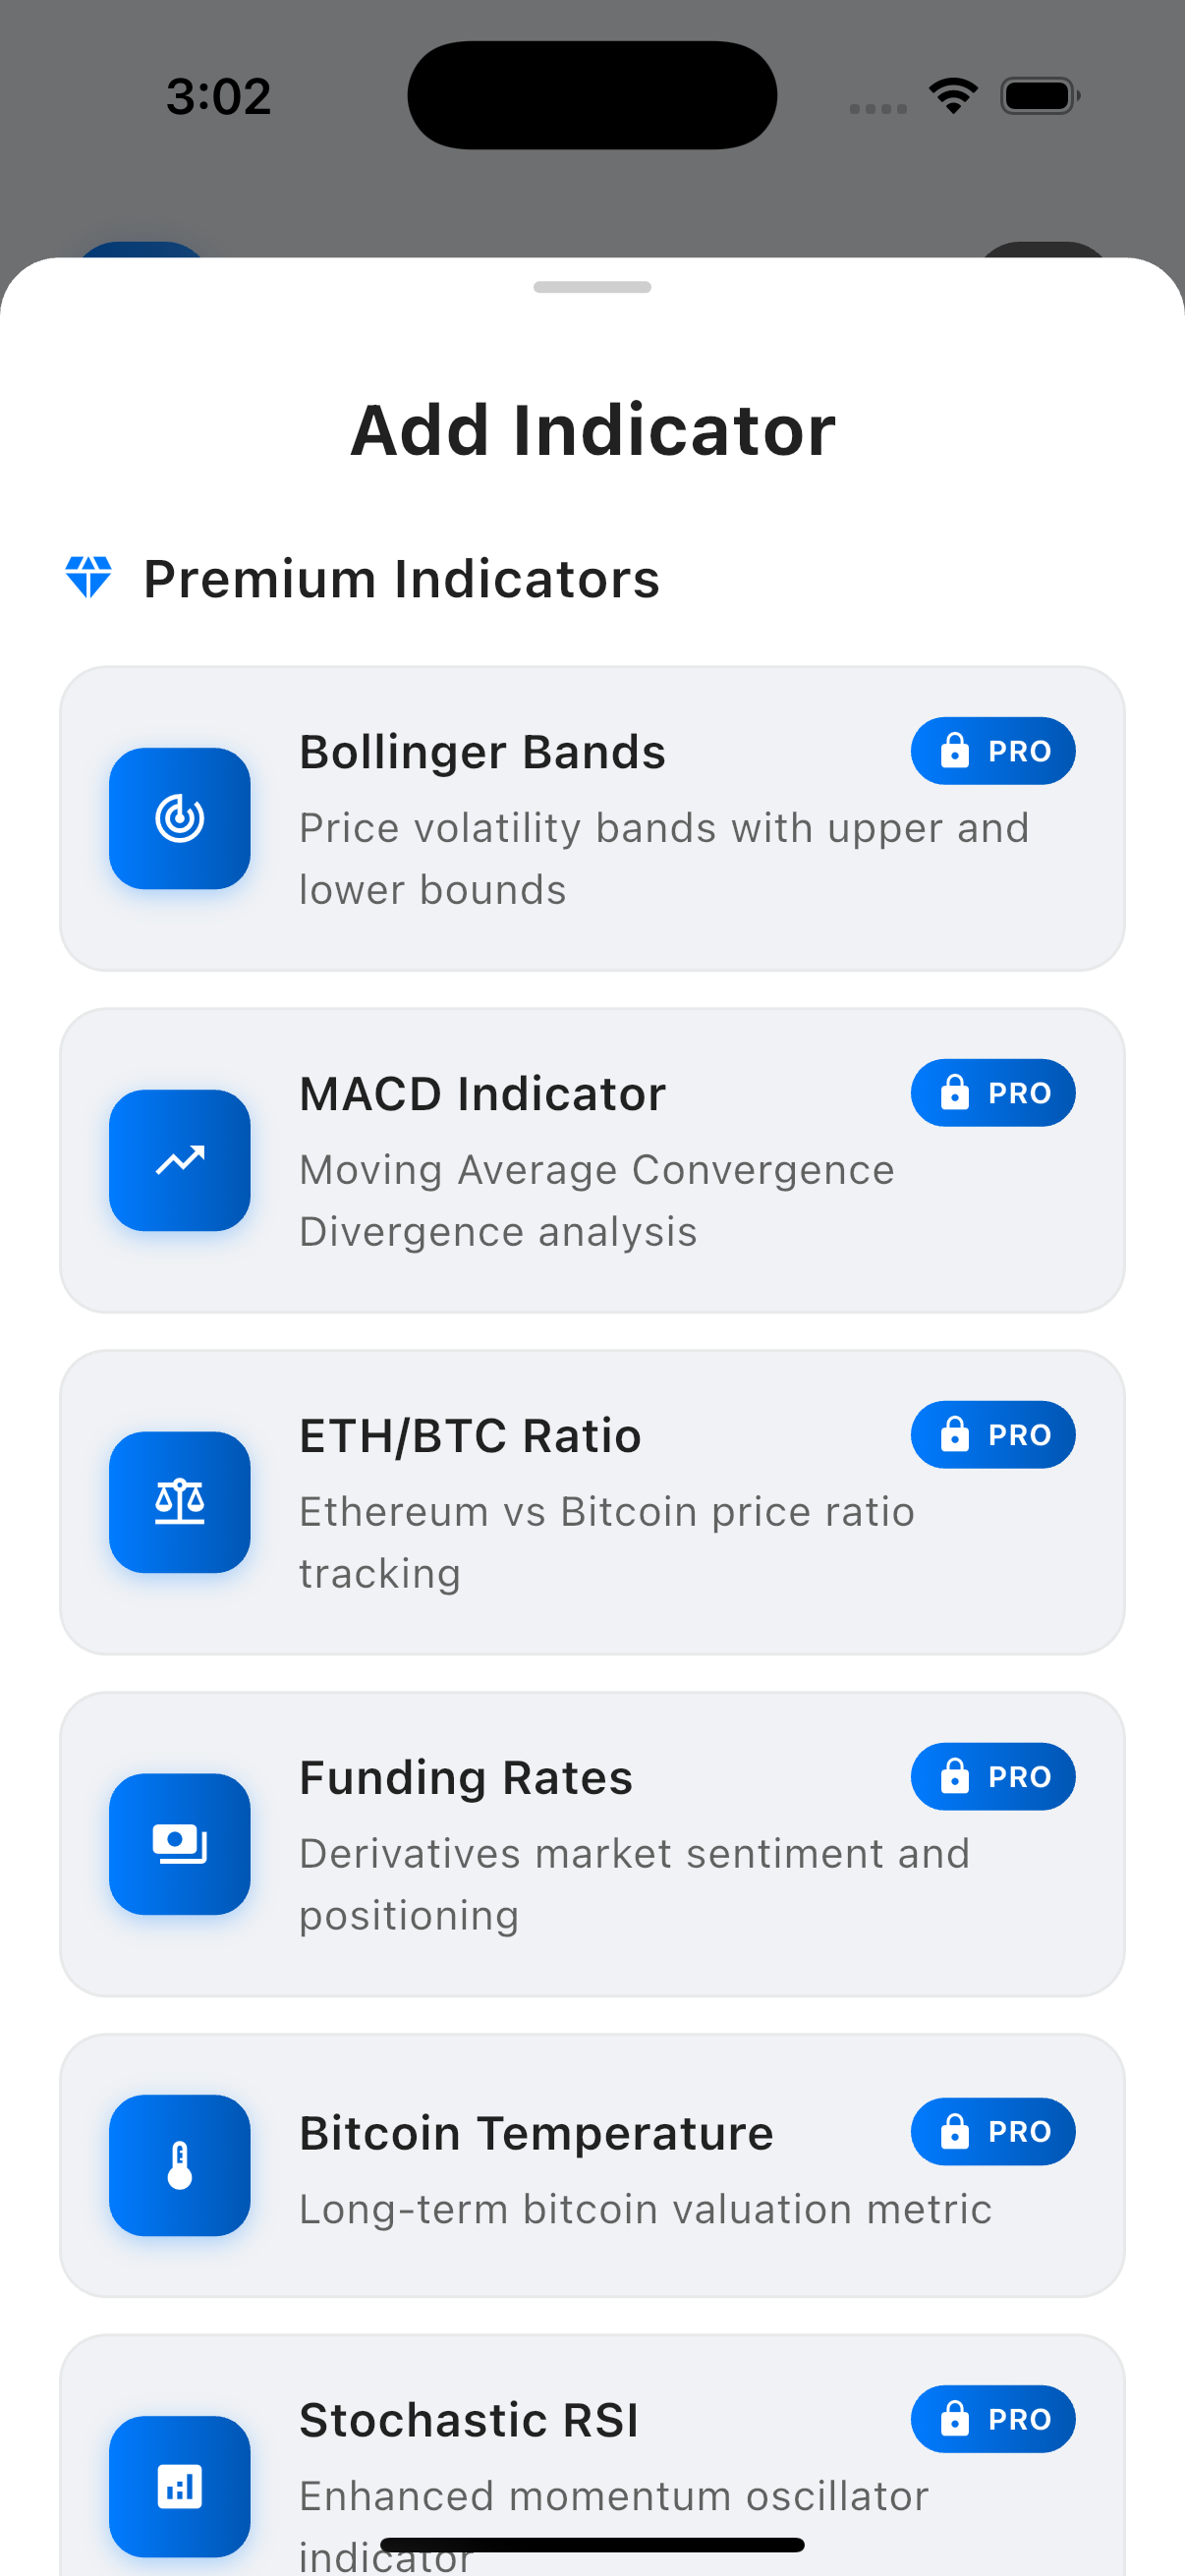Tap the Stochastic RSI bar chart icon

point(180,2486)
